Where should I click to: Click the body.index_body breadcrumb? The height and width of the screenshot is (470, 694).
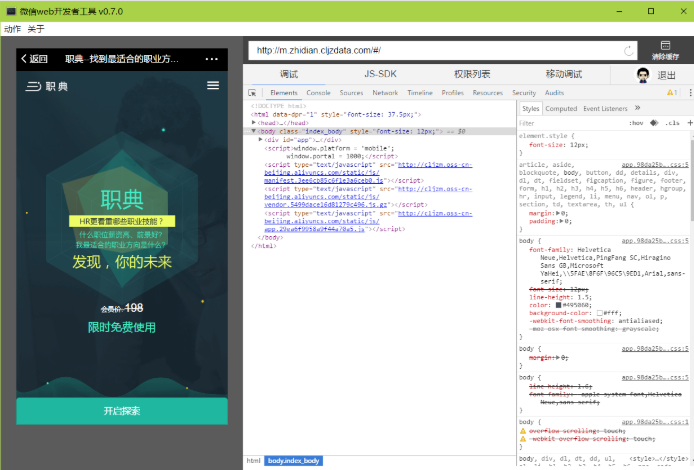coord(293,461)
